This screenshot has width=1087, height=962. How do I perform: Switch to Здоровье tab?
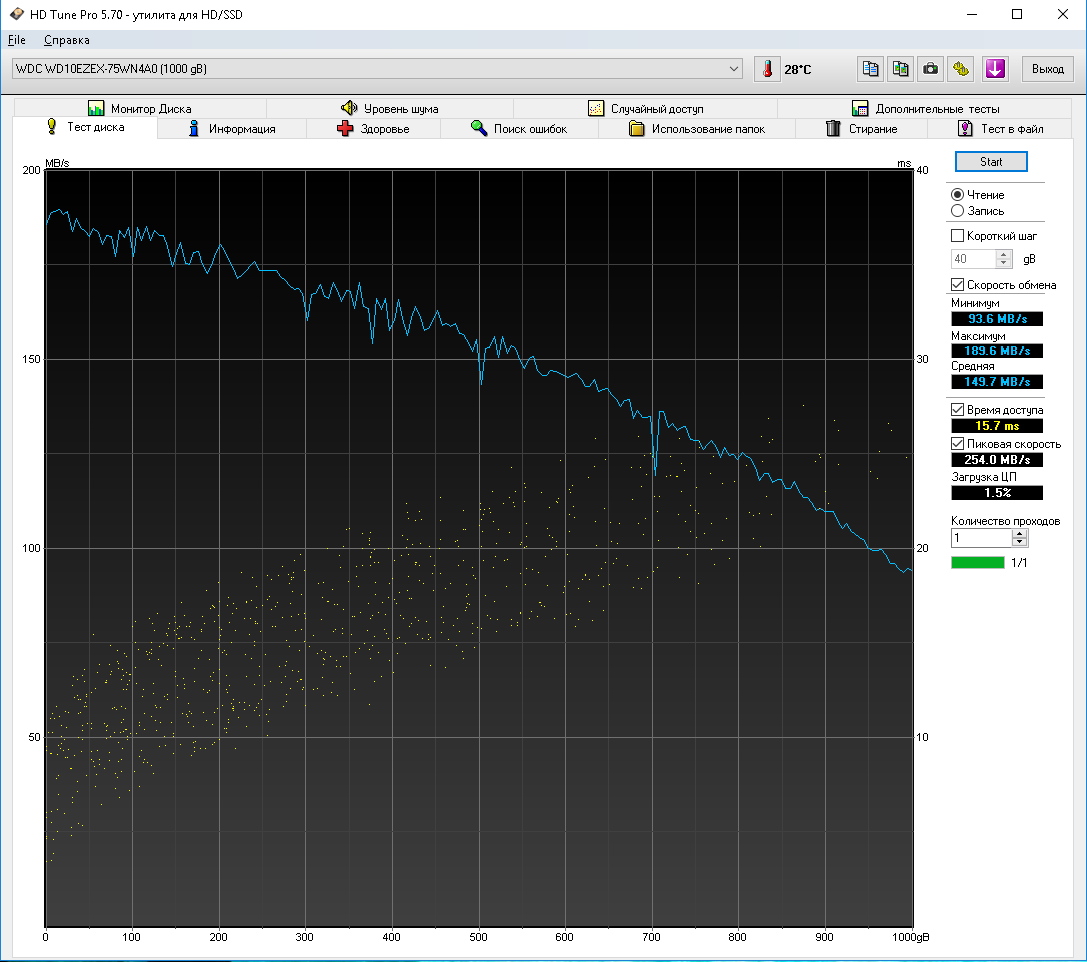pos(373,129)
